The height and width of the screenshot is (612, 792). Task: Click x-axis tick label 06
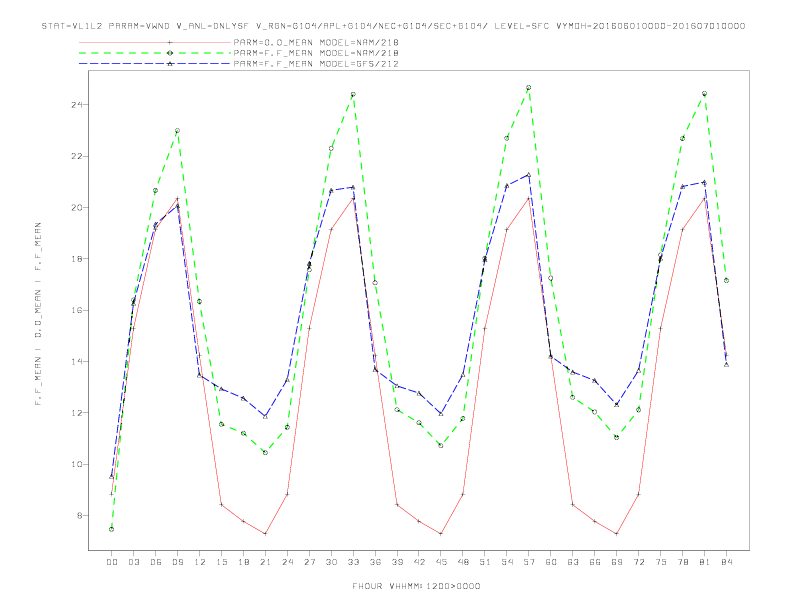pos(156,562)
